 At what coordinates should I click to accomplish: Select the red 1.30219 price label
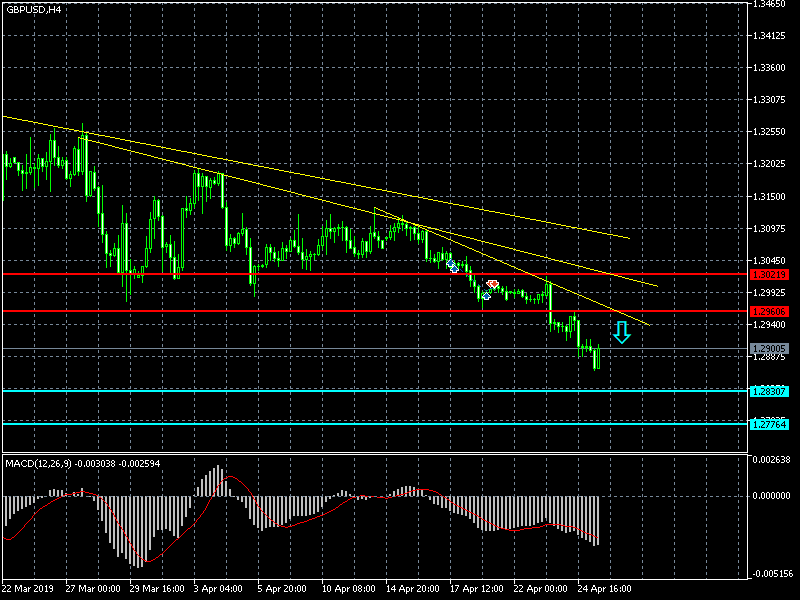point(769,274)
